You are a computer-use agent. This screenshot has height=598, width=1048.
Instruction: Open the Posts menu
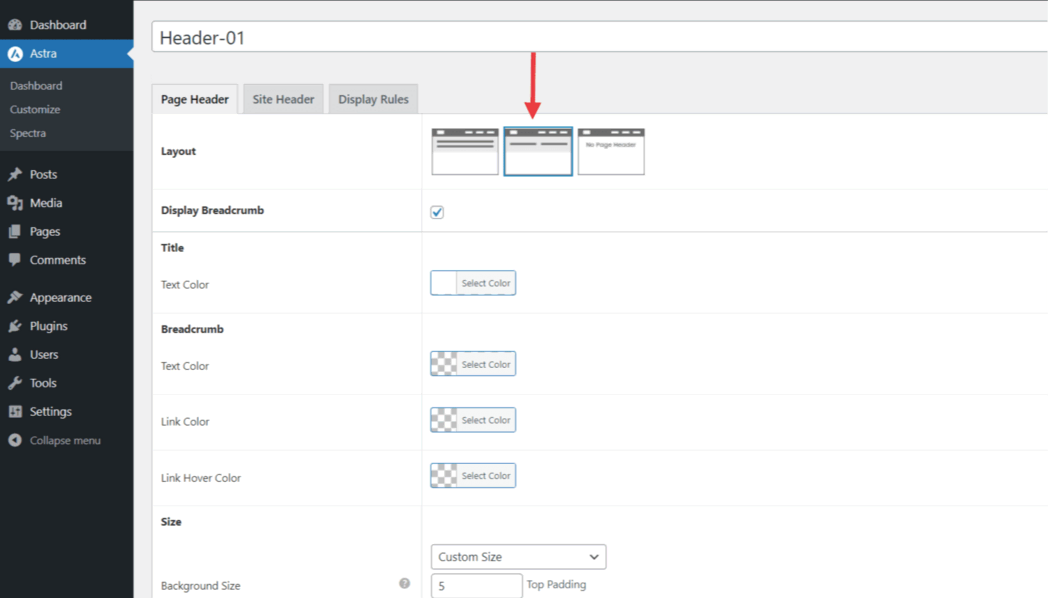[x=67, y=174]
